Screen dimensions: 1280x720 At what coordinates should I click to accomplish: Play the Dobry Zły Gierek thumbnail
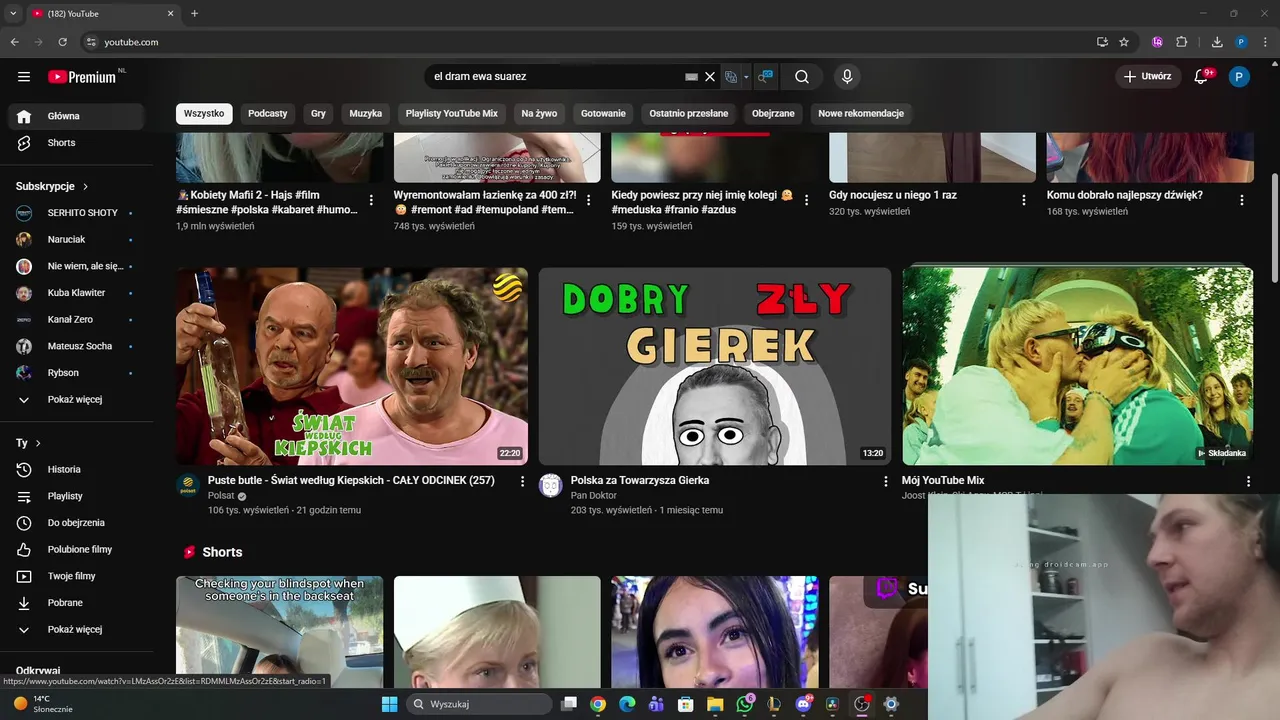pyautogui.click(x=715, y=366)
